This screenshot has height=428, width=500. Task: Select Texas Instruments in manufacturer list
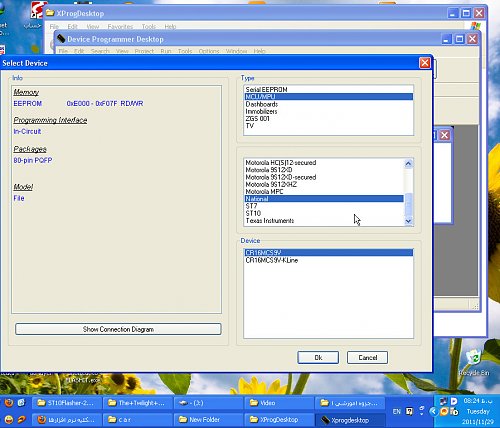(x=324, y=221)
